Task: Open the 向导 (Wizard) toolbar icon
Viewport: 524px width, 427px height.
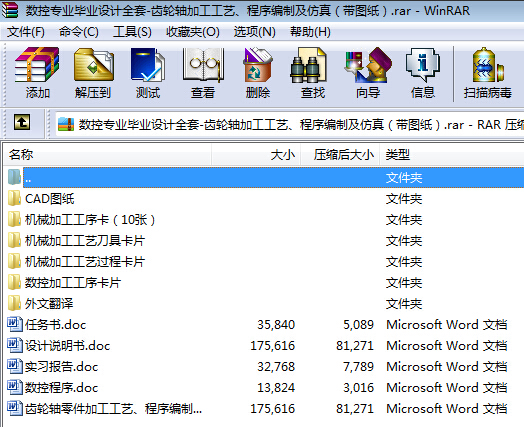Action: point(368,65)
